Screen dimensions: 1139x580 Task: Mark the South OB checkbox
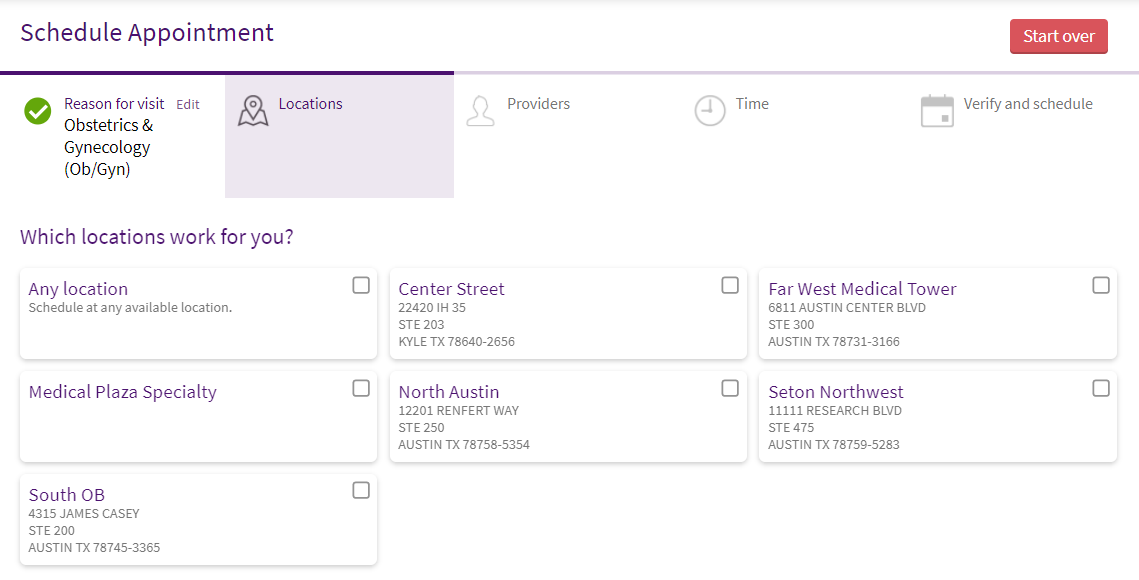coord(361,491)
